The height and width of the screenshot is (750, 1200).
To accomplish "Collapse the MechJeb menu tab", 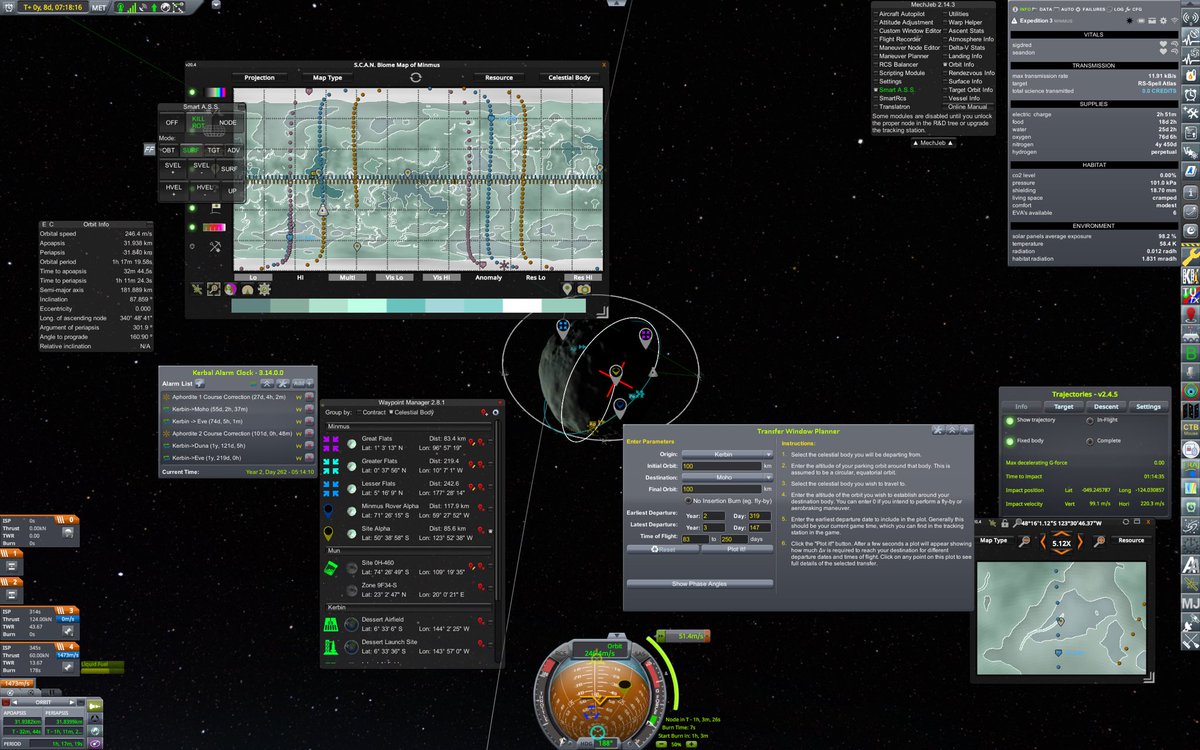I will (x=933, y=143).
